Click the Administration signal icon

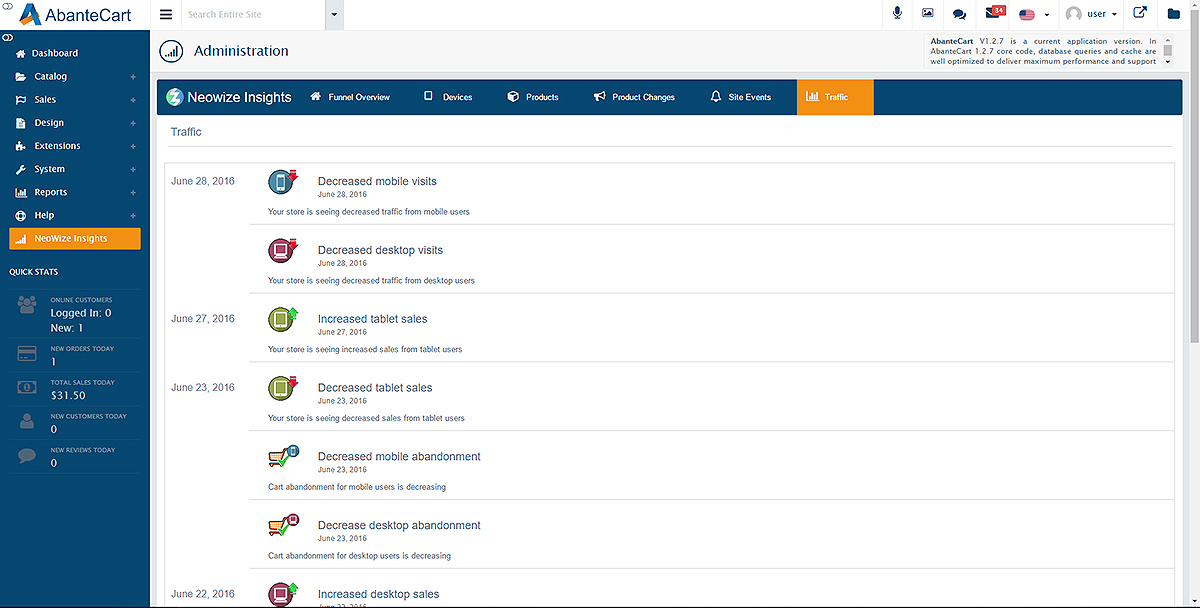click(171, 51)
